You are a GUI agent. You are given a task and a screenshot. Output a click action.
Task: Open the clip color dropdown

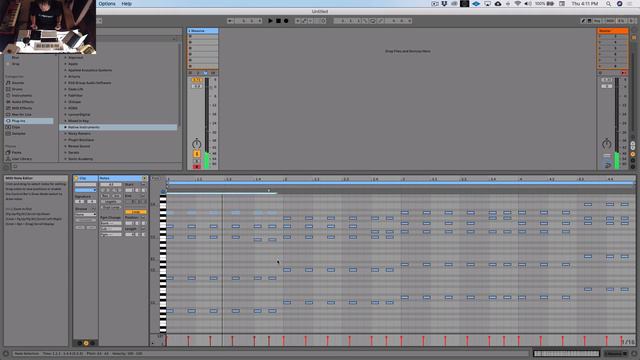coord(86,190)
